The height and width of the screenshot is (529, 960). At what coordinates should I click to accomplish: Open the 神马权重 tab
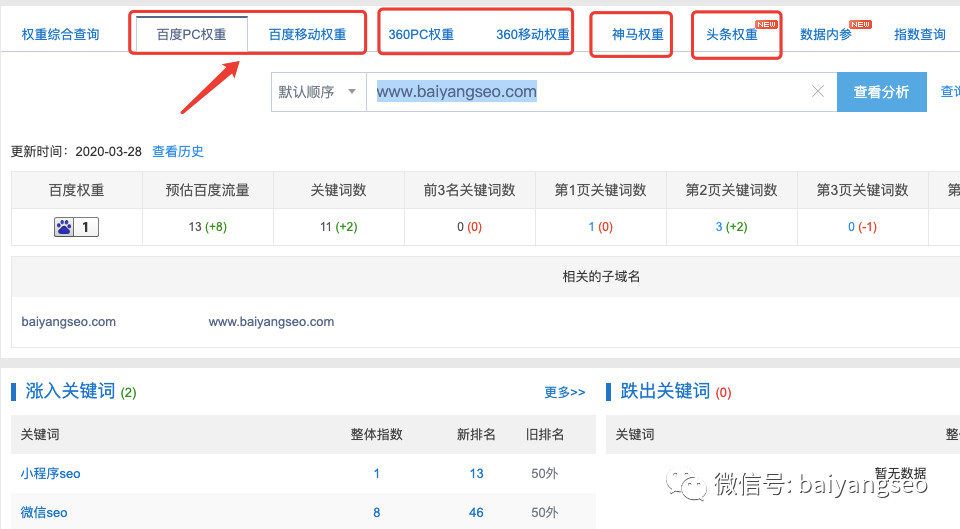point(637,35)
